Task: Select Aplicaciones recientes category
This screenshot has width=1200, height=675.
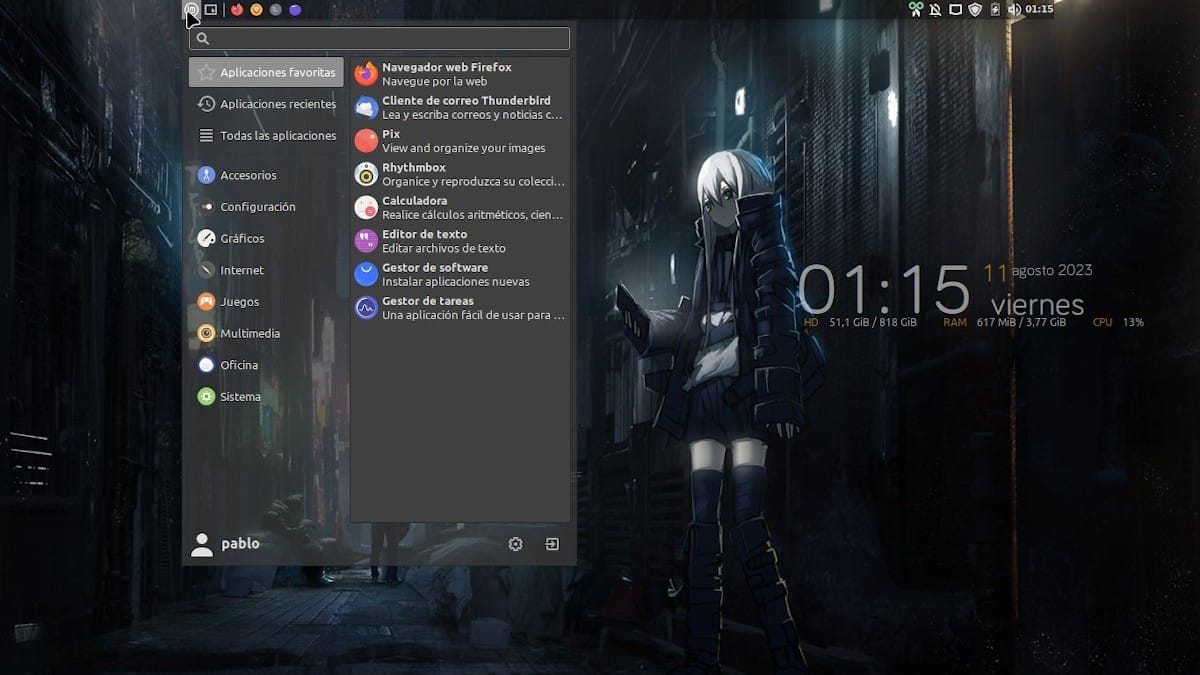Action: (x=266, y=104)
